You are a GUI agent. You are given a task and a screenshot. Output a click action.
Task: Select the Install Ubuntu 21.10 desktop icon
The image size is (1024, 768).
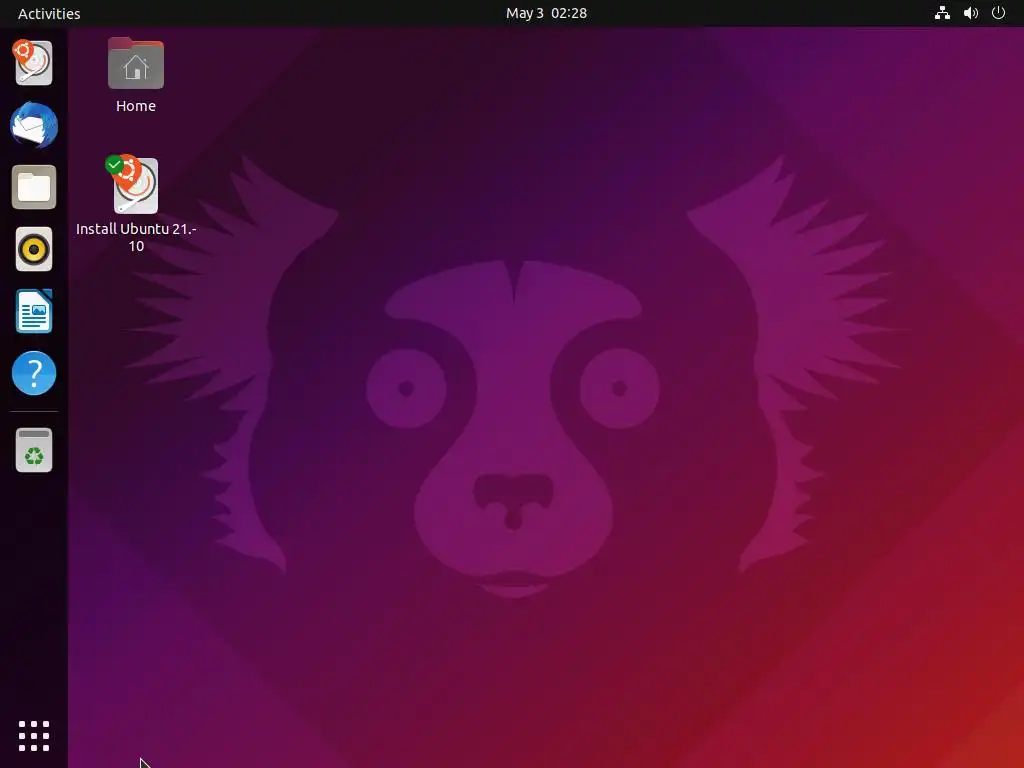click(x=135, y=185)
